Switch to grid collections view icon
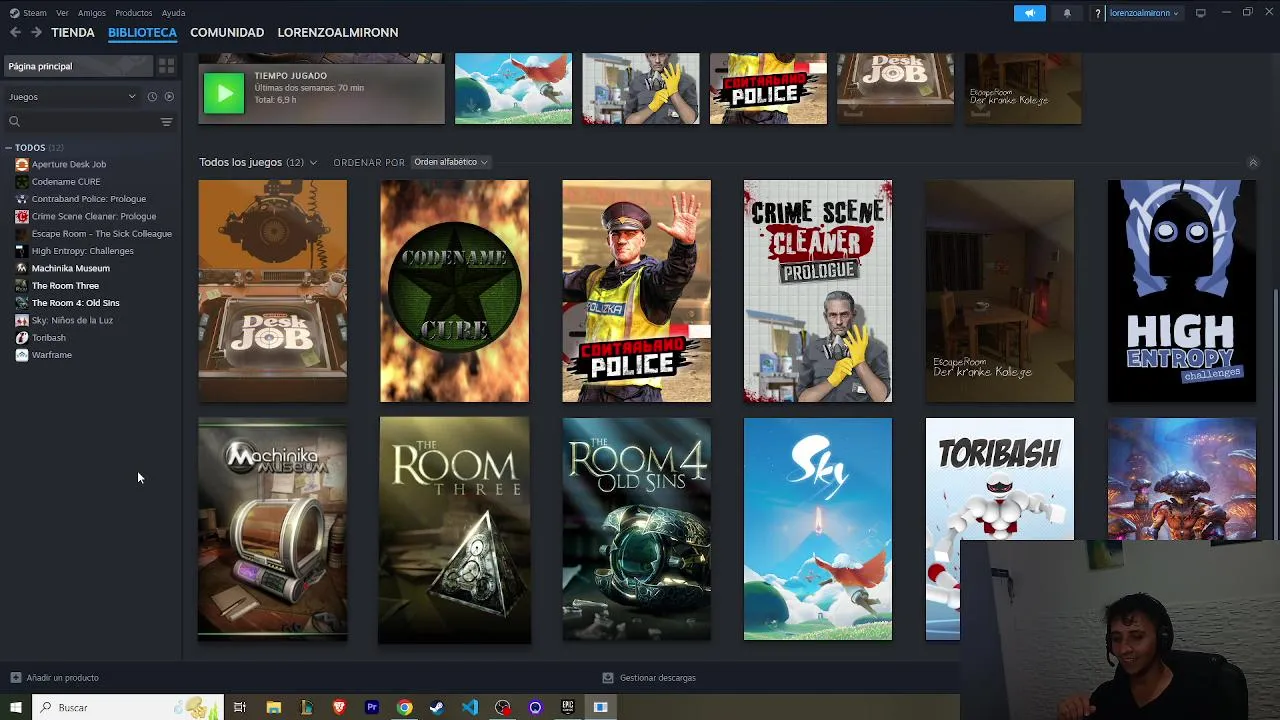 [x=166, y=66]
